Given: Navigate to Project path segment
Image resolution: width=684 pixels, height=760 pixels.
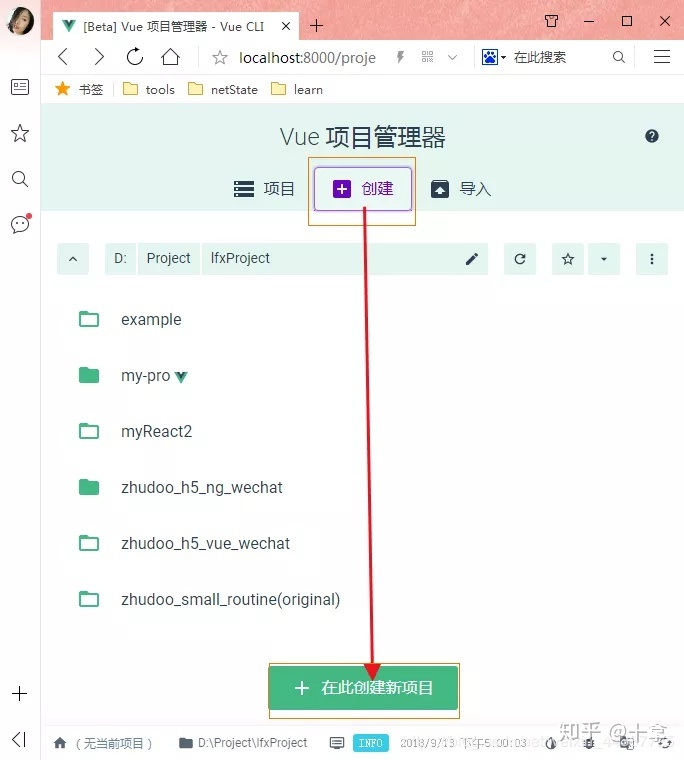Looking at the screenshot, I should [x=169, y=259].
